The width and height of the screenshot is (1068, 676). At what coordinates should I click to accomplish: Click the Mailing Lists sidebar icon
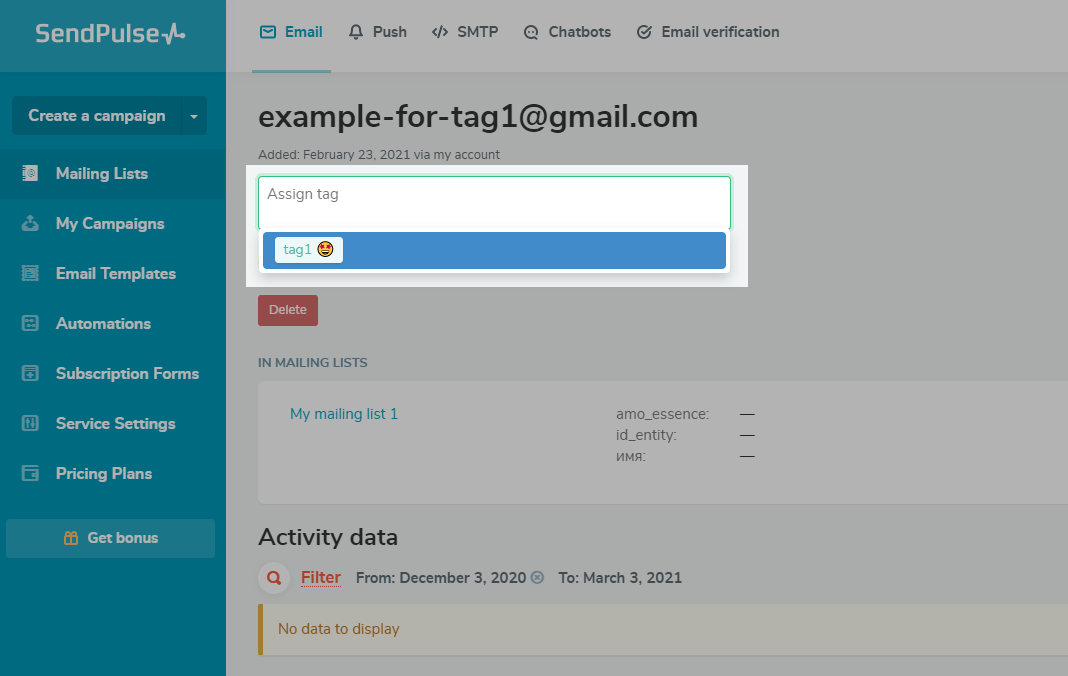[x=30, y=173]
